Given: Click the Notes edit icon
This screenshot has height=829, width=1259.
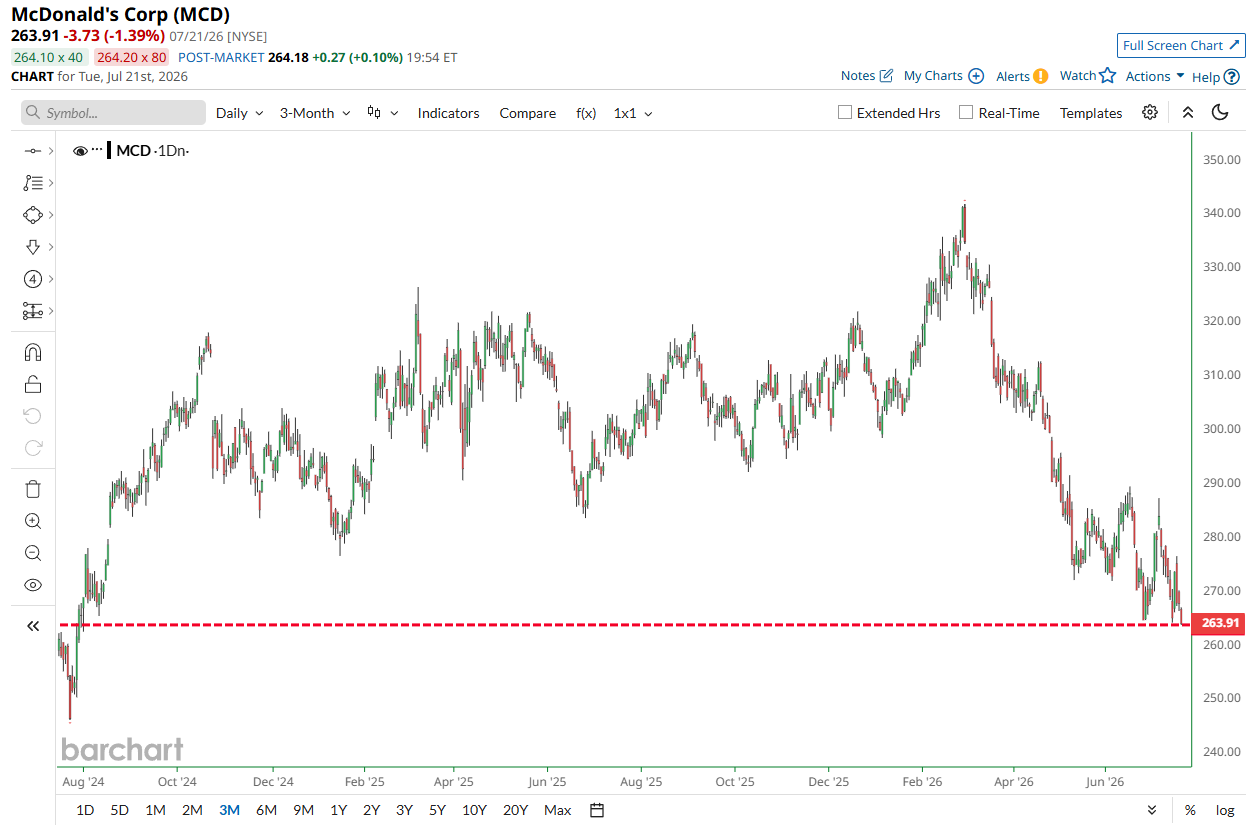Looking at the screenshot, I should [x=886, y=76].
